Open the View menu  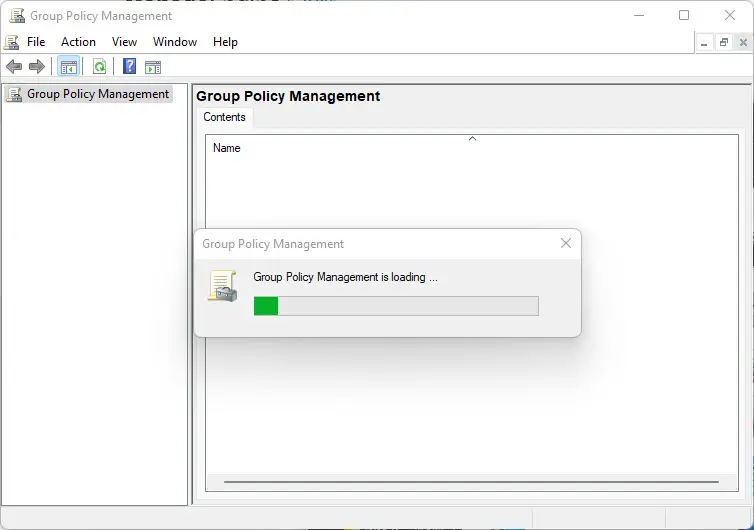click(125, 42)
